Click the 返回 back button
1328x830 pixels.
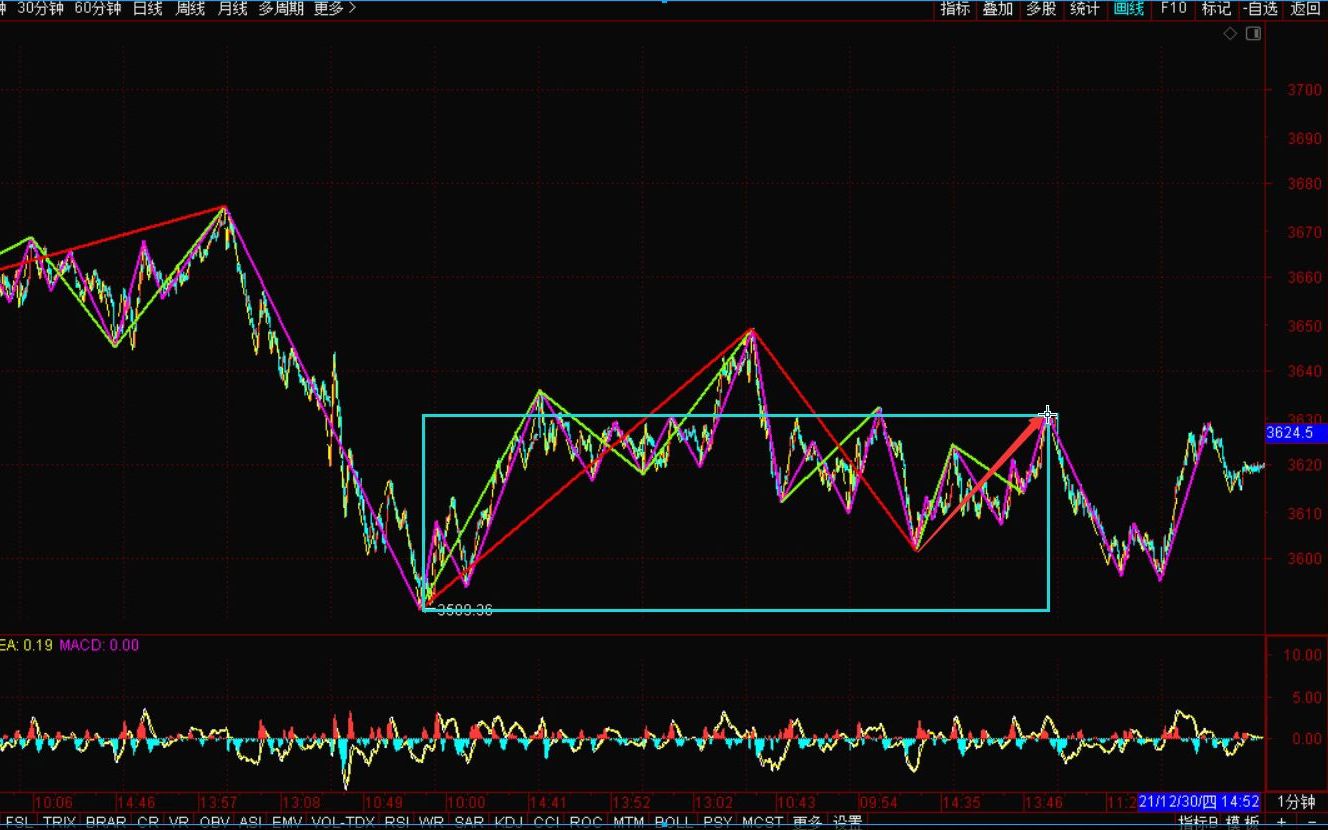click(1305, 8)
